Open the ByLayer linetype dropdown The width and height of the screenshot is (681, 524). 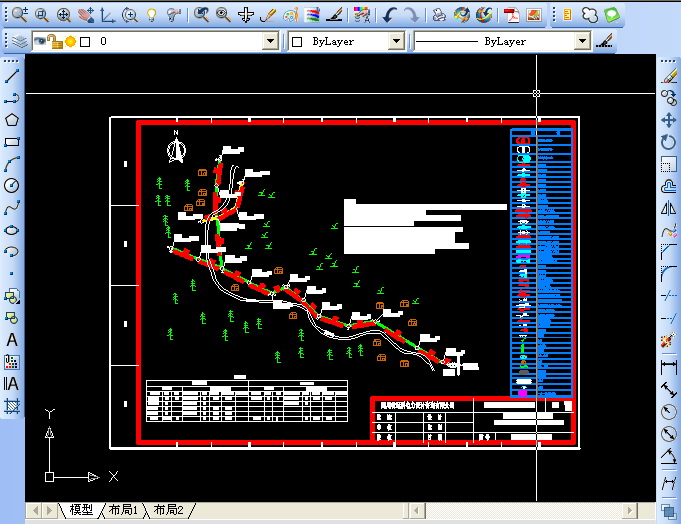[582, 42]
